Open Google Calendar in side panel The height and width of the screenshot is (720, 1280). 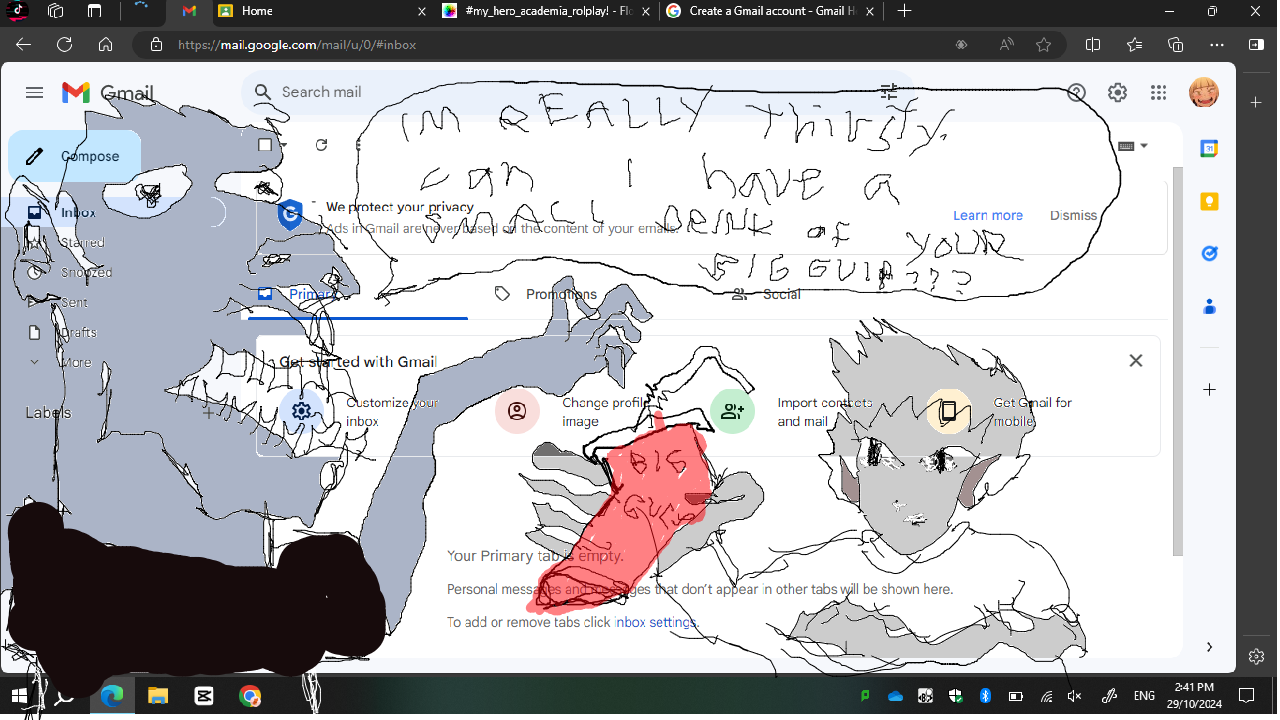click(1209, 149)
